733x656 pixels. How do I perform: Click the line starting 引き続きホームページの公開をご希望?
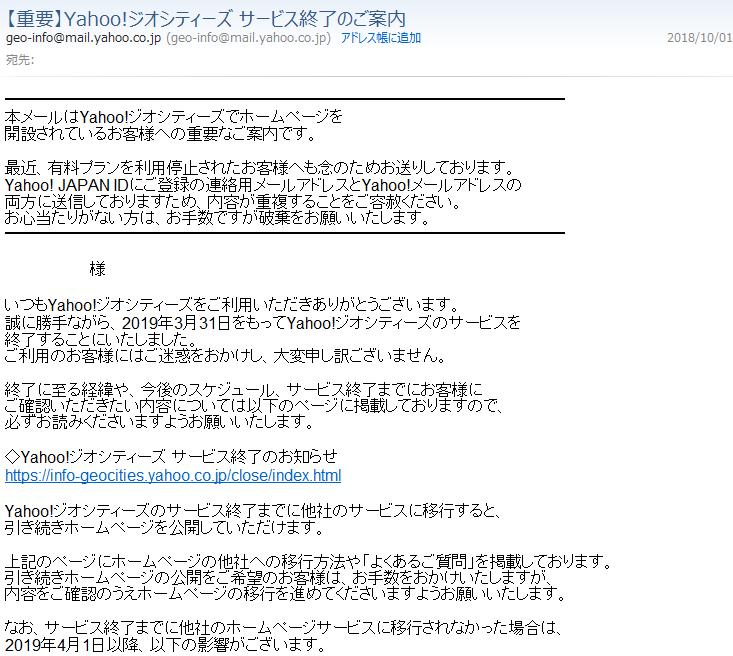tap(279, 577)
